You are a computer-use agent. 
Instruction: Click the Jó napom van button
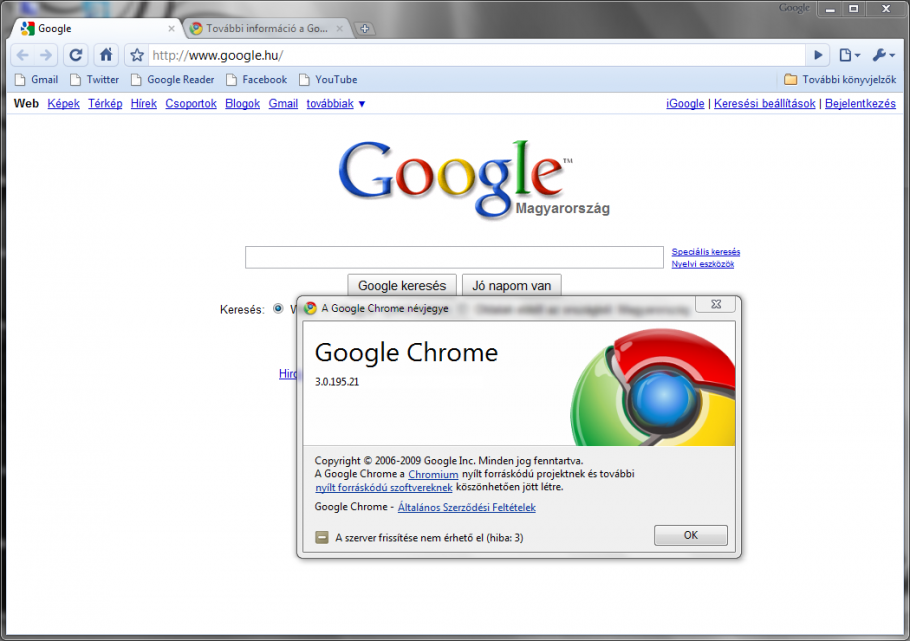tap(511, 285)
